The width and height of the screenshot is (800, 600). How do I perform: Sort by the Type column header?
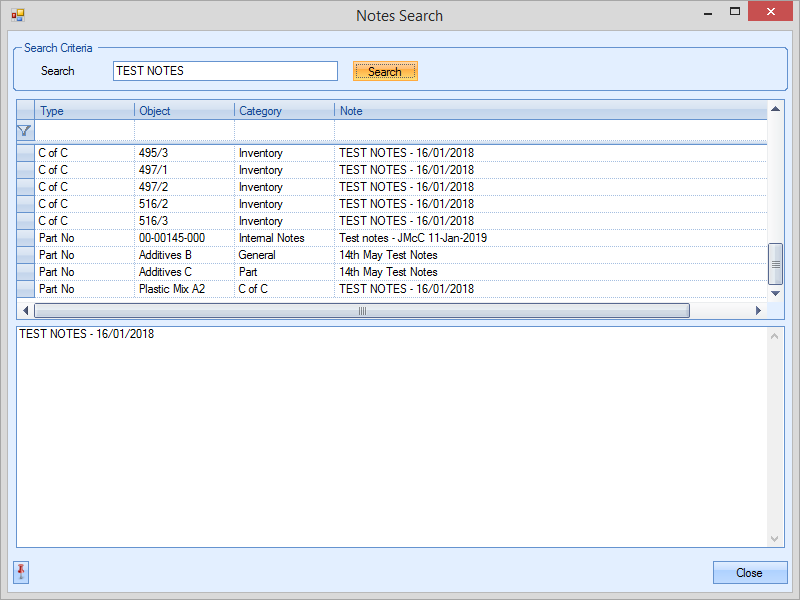[84, 111]
